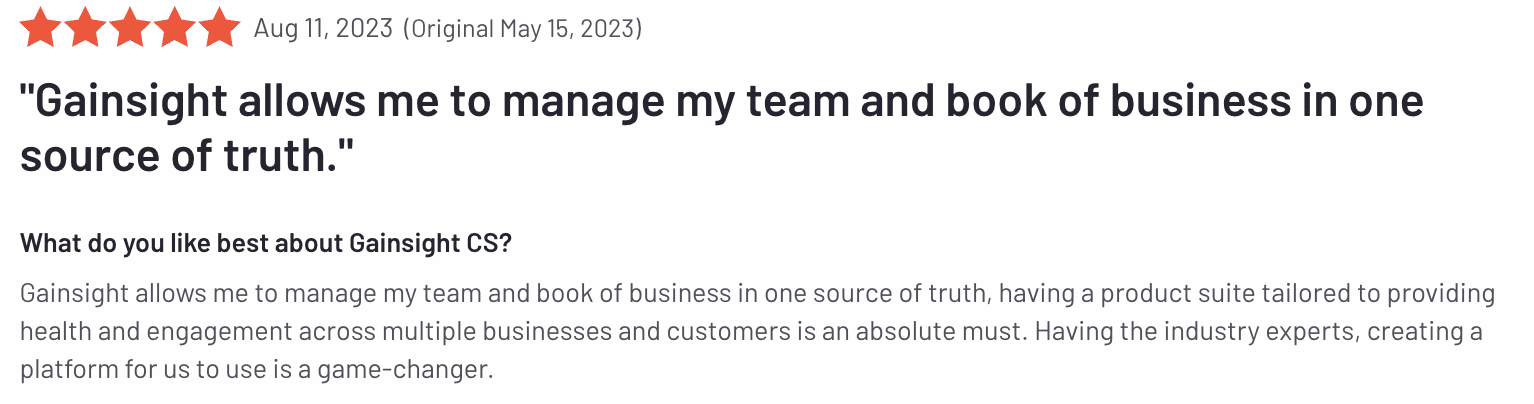Click the first line of the review body

click(x=757, y=294)
